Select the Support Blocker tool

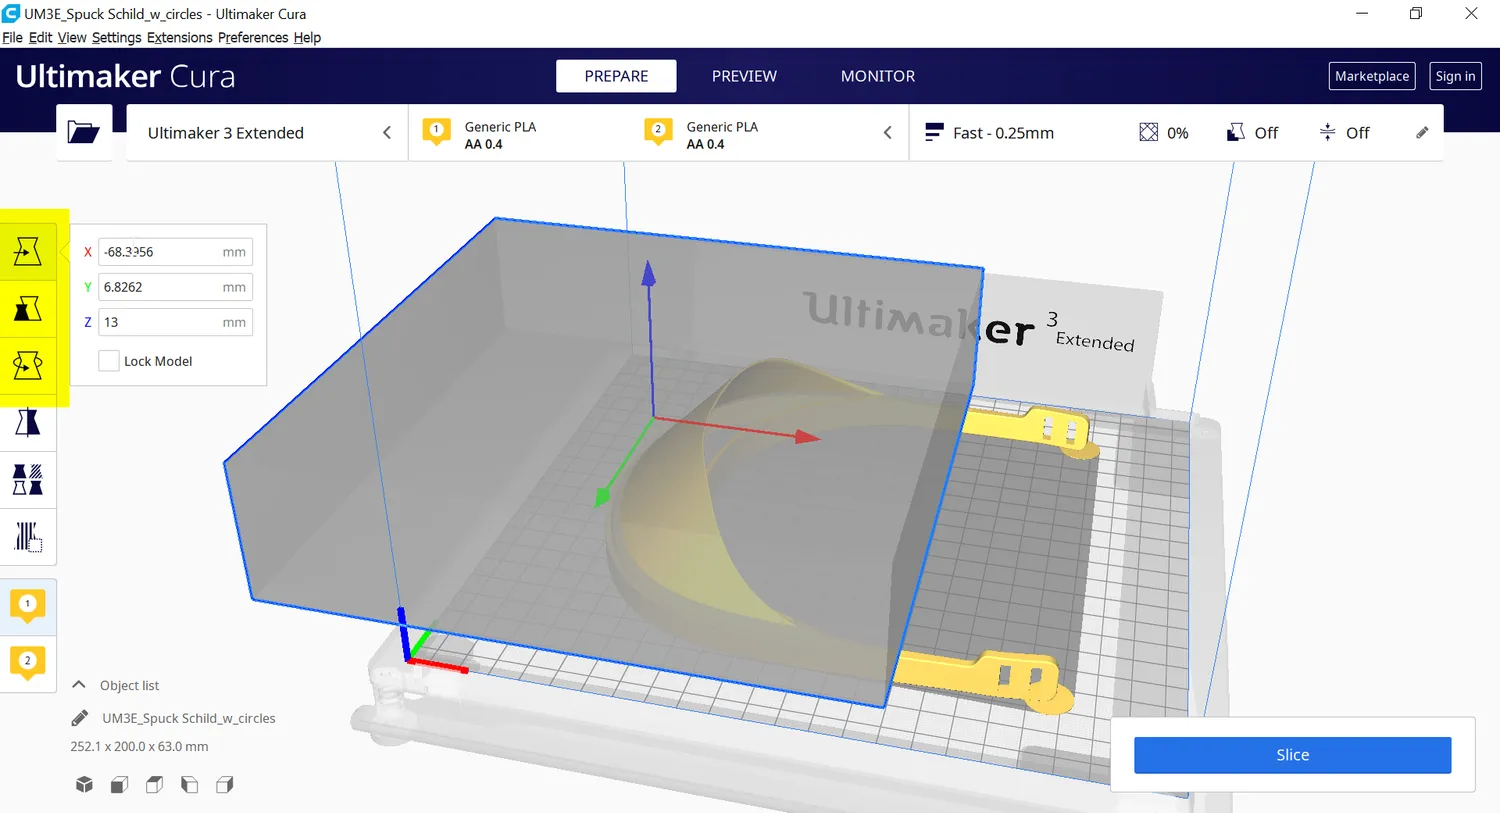tap(28, 537)
